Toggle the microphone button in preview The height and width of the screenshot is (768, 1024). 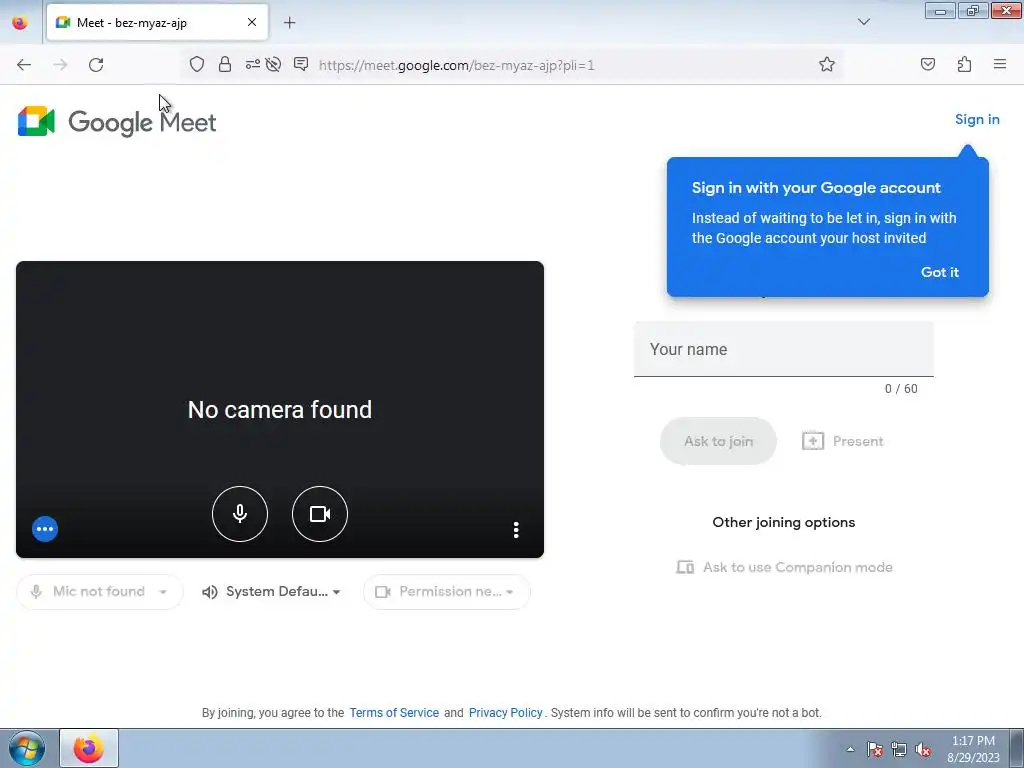[240, 514]
